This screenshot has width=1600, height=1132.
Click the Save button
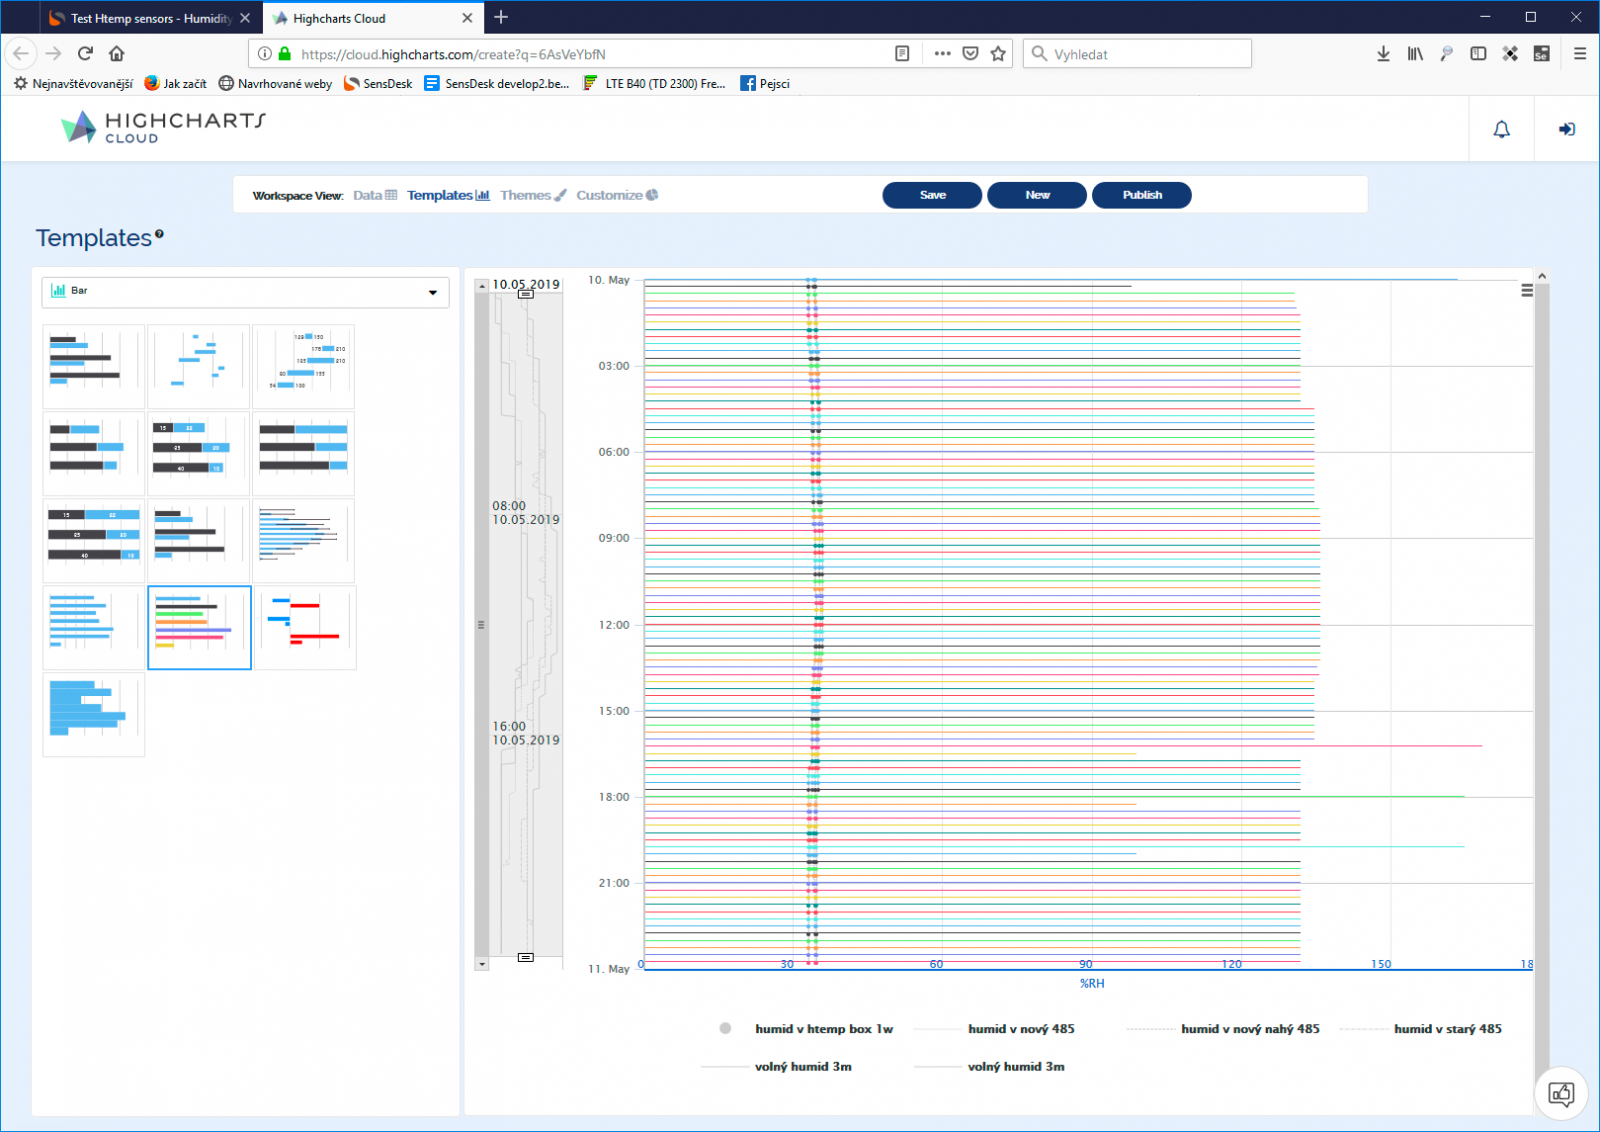[x=932, y=195]
